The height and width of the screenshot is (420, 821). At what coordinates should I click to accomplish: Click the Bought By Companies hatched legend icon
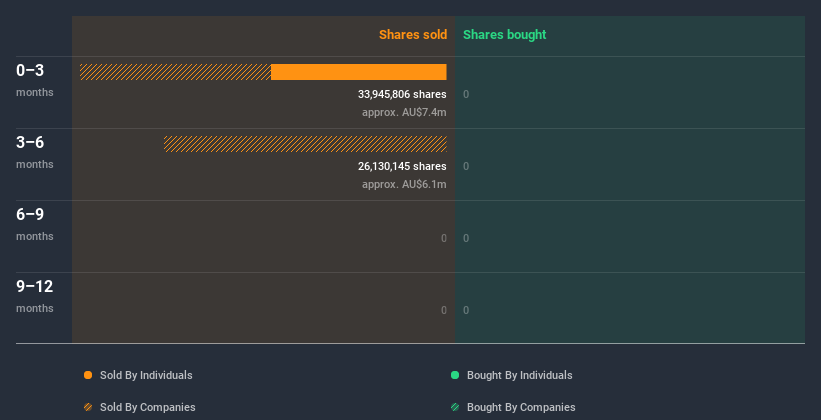coord(455,407)
